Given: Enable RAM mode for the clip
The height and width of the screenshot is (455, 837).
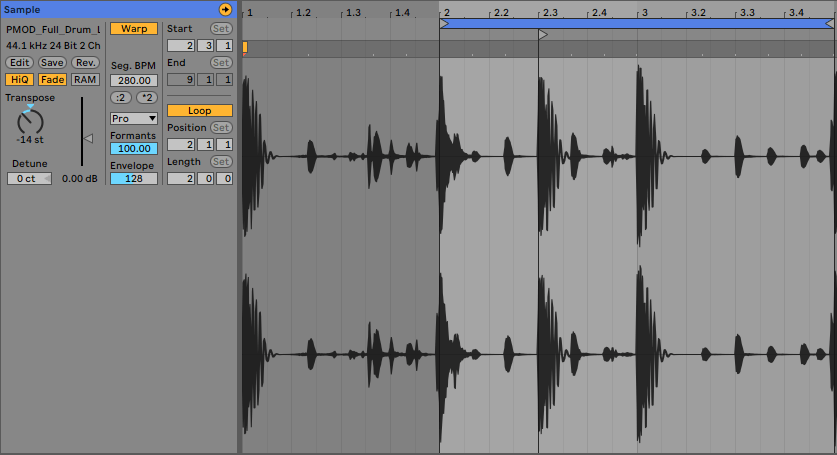Looking at the screenshot, I should [x=85, y=80].
